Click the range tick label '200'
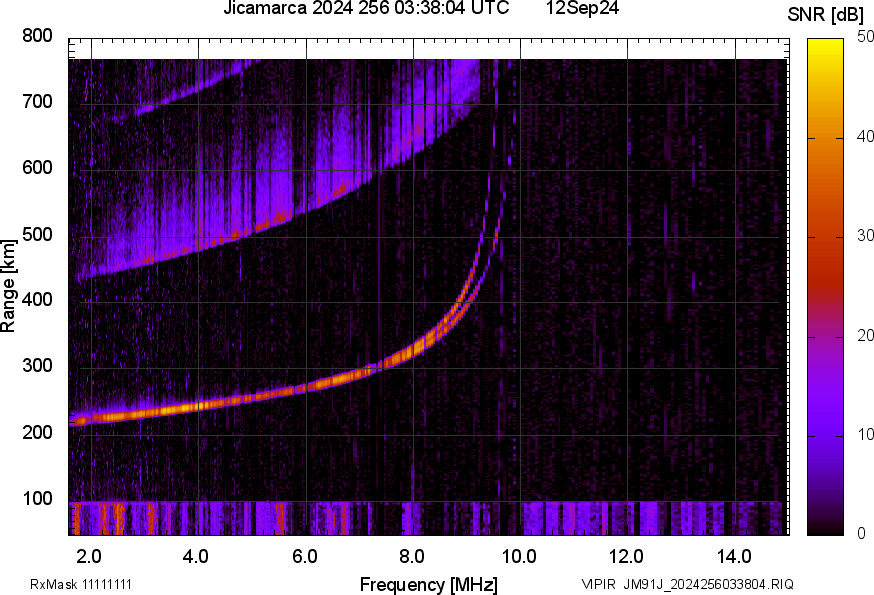The width and height of the screenshot is (874, 595). [x=37, y=432]
